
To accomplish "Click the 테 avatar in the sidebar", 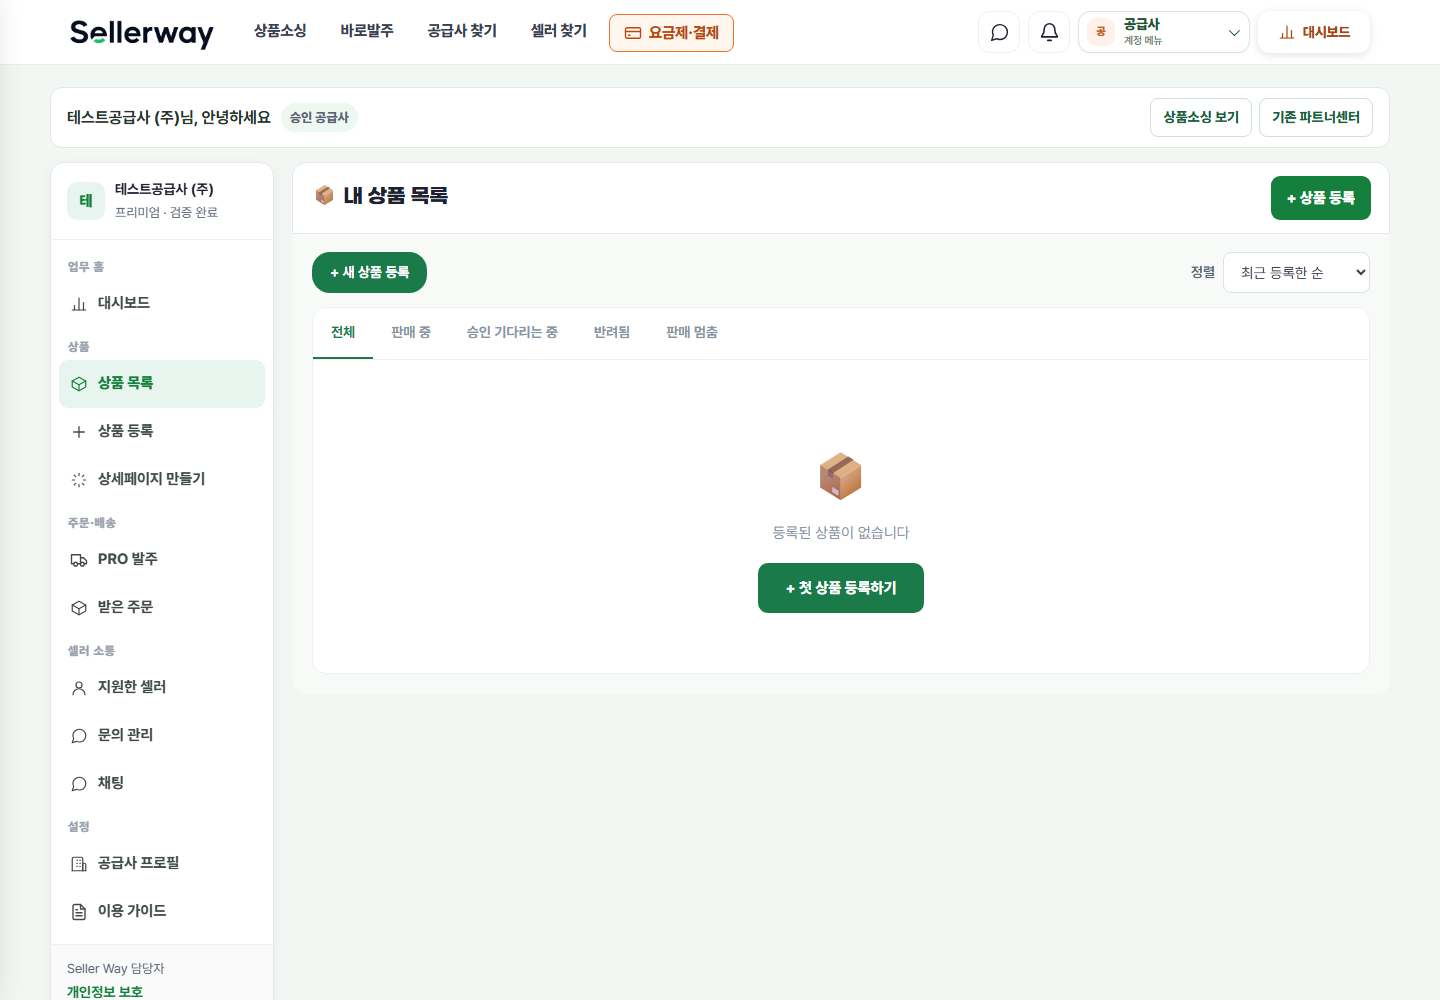I will (86, 201).
